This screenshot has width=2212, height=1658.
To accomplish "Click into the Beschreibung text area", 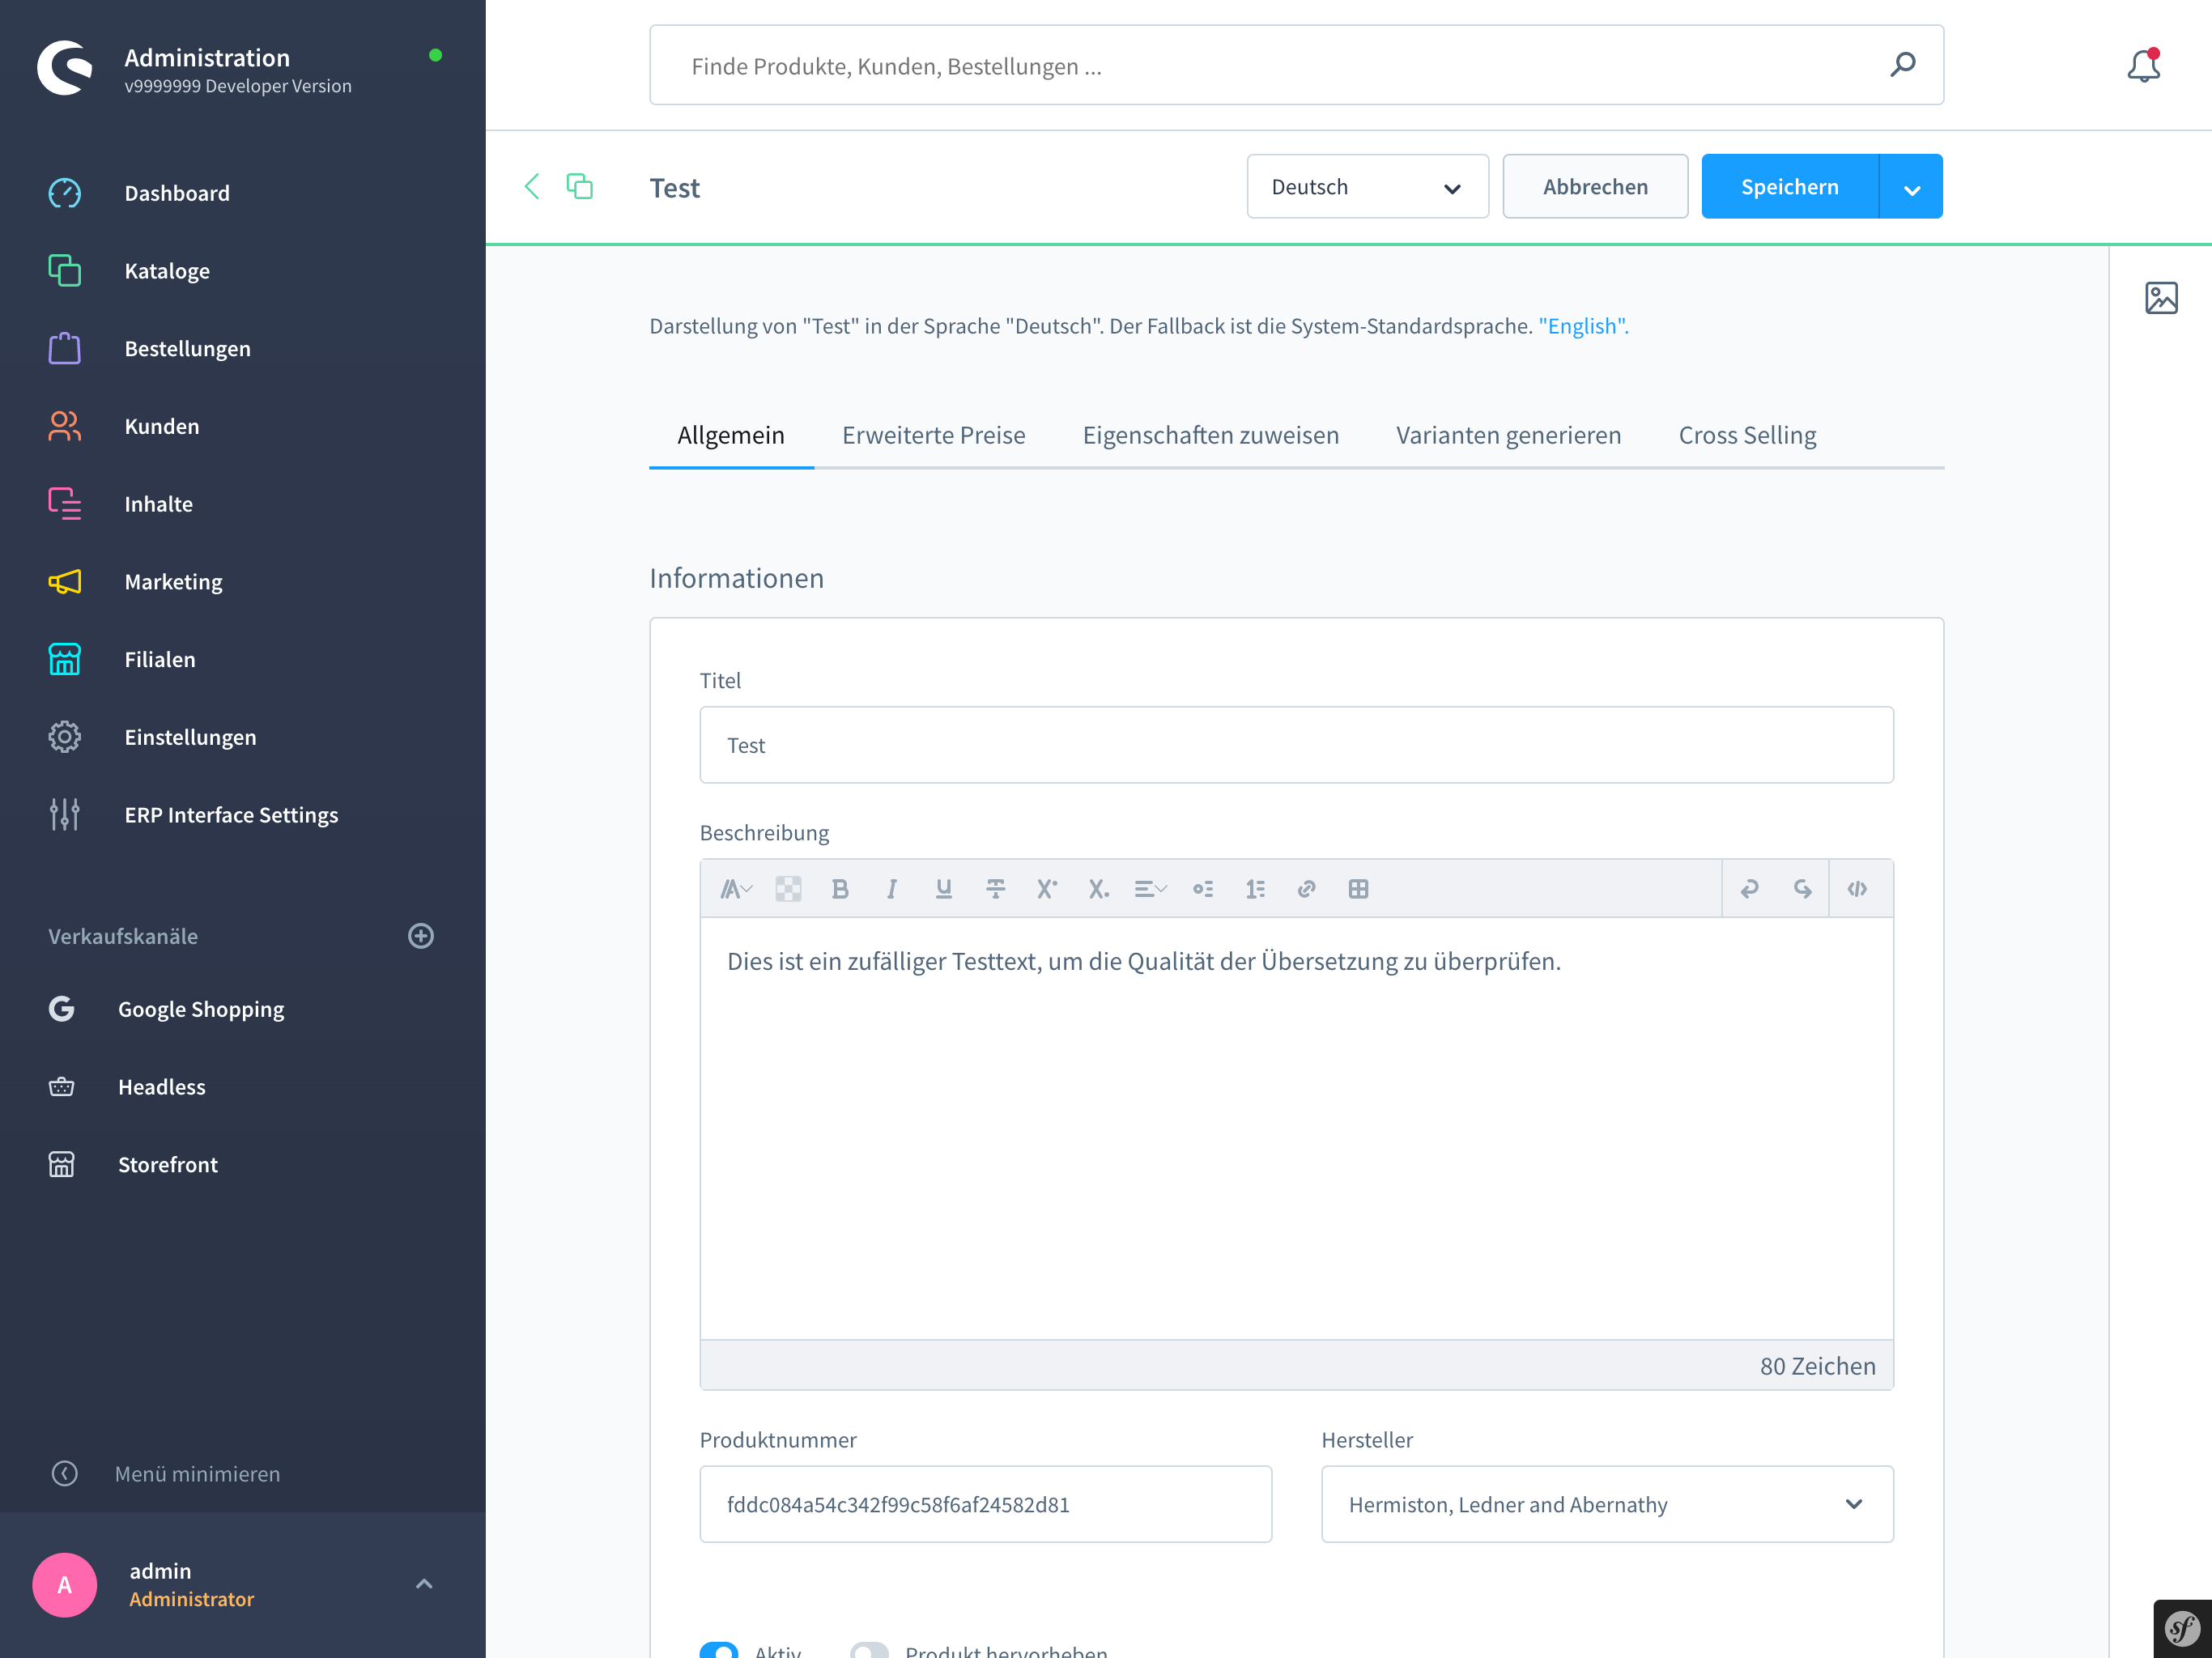I will tap(1296, 1128).
